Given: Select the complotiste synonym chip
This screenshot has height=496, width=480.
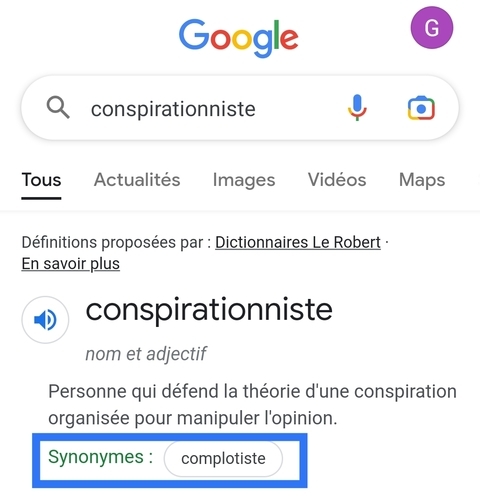Looking at the screenshot, I should click(x=223, y=459).
